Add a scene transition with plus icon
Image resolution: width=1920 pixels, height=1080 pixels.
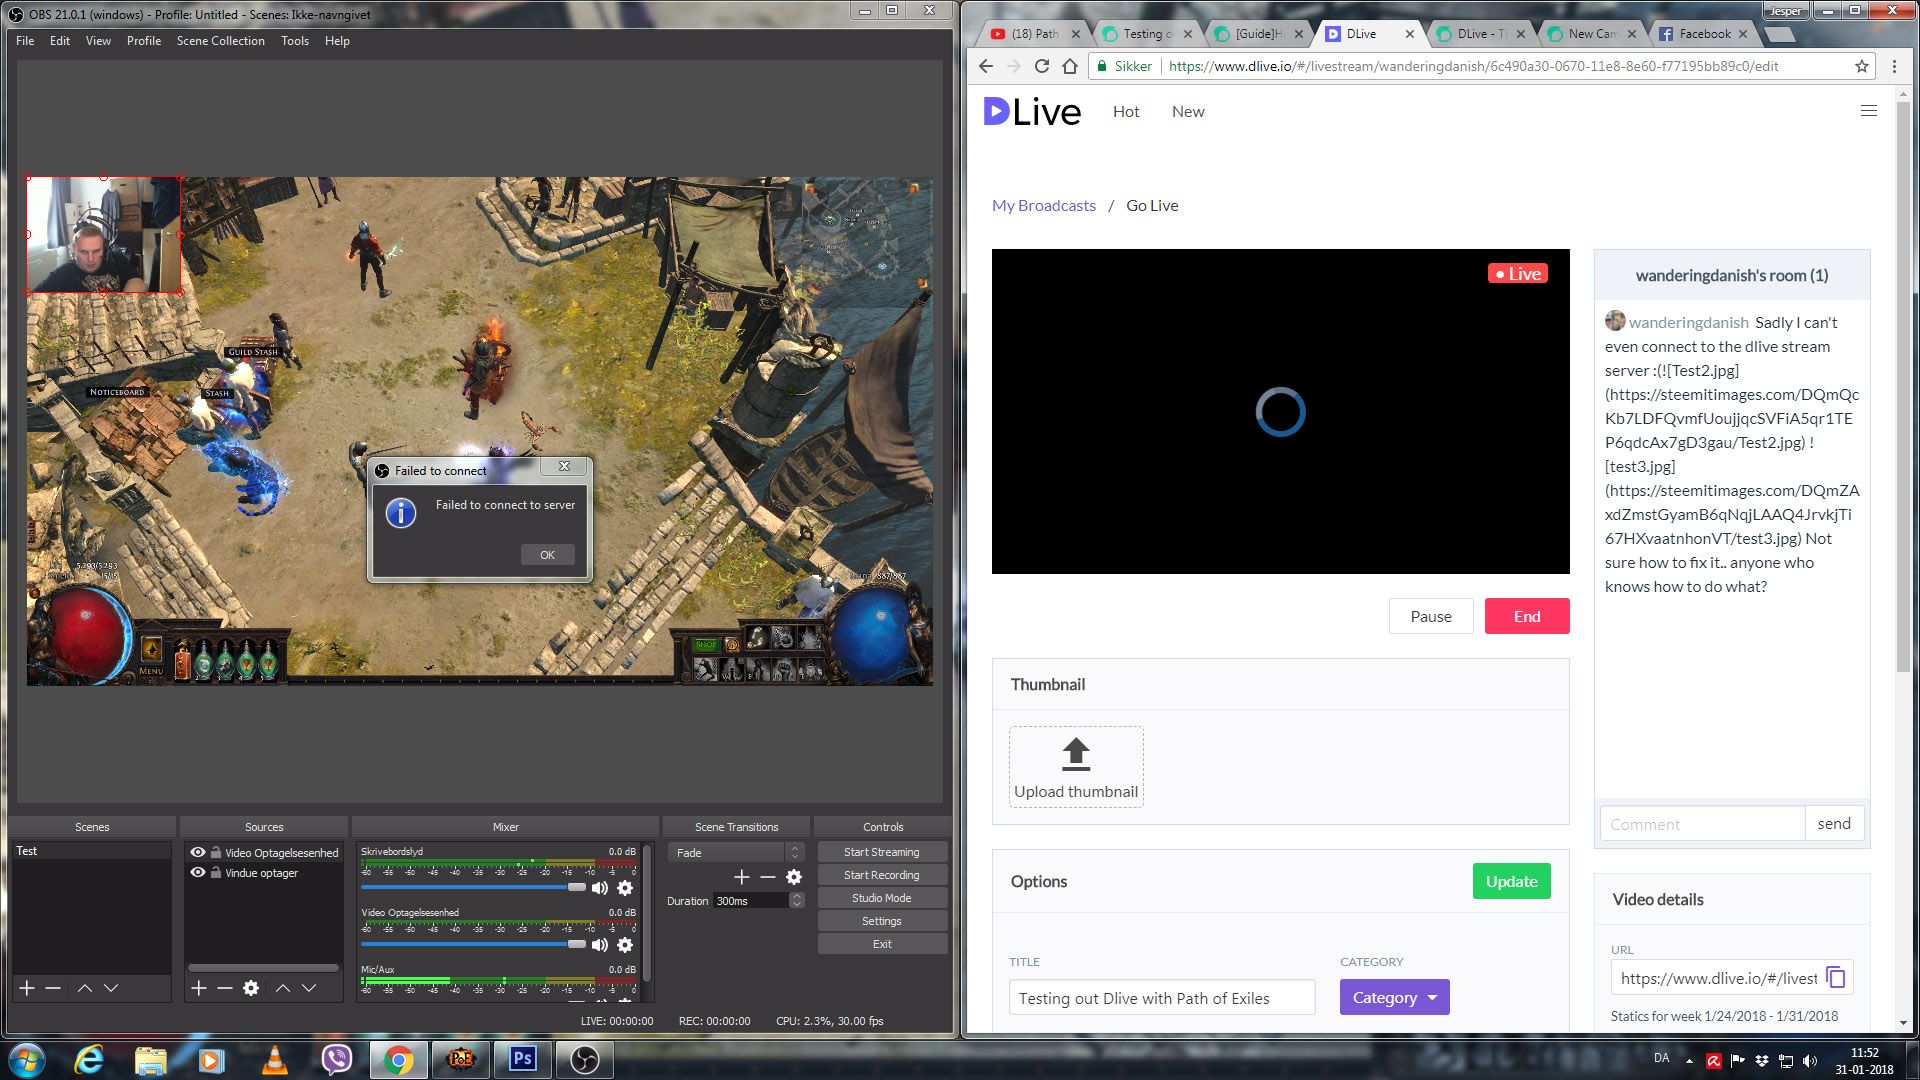pos(742,877)
